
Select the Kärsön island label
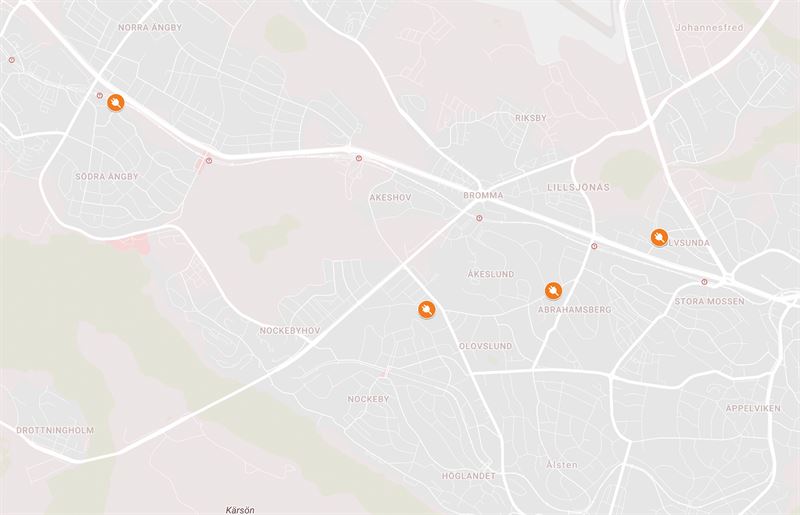(x=240, y=510)
